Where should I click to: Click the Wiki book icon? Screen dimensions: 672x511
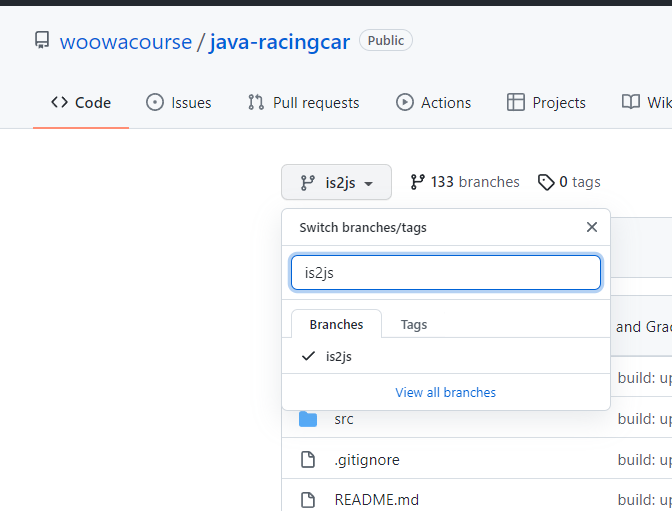pos(631,102)
